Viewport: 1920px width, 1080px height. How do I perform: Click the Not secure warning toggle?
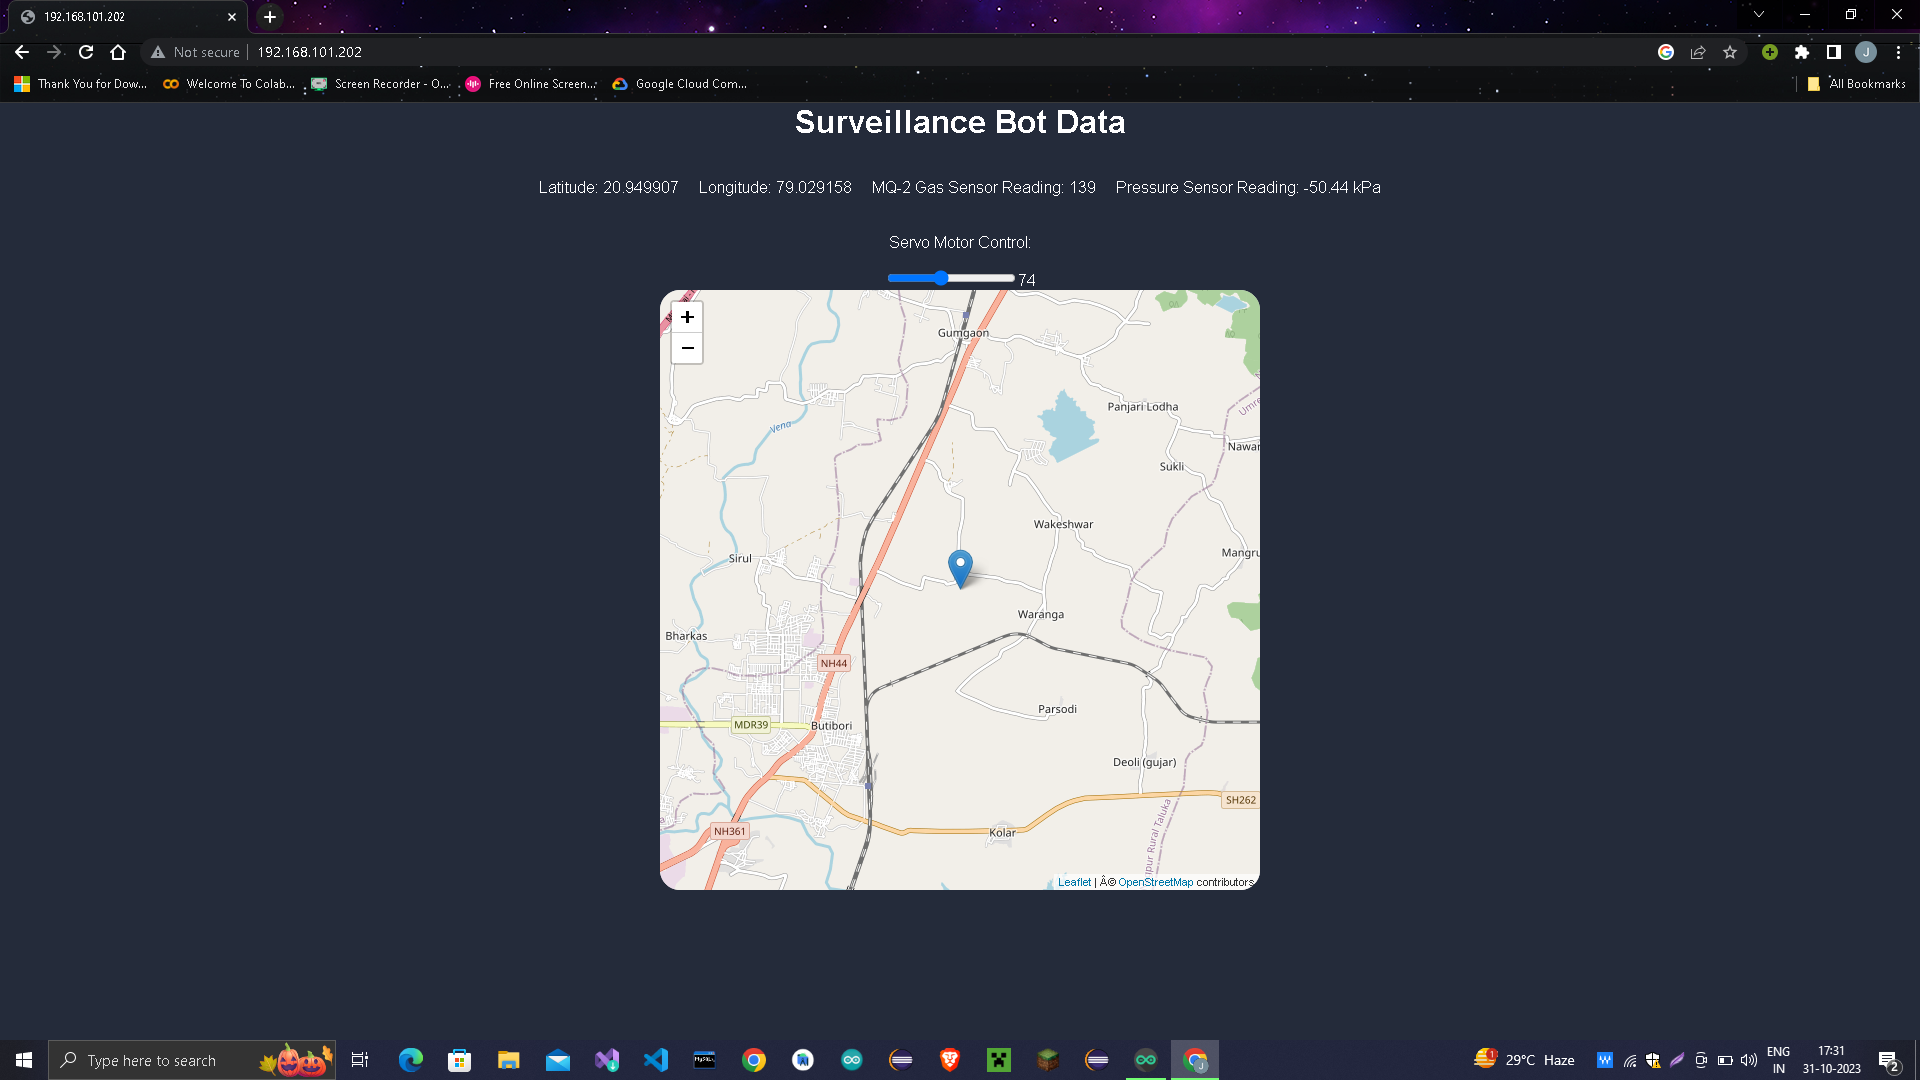click(x=196, y=52)
